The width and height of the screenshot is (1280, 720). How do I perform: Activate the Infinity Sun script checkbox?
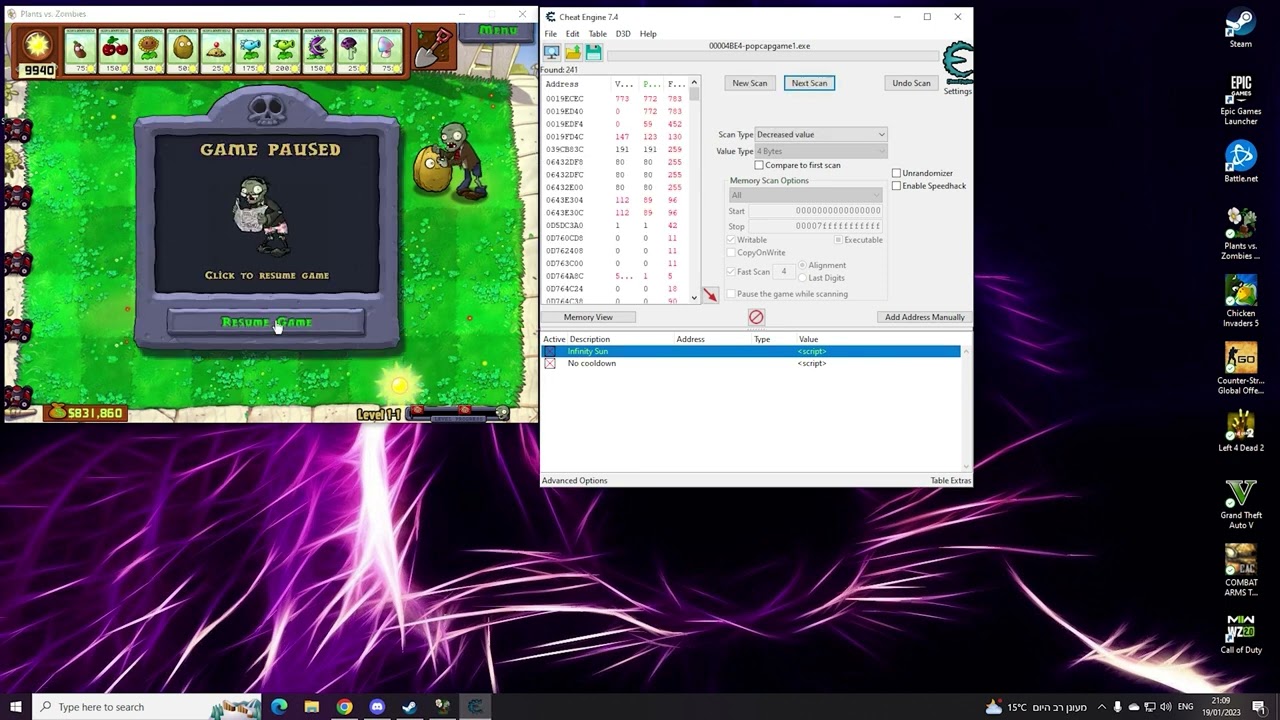[x=549, y=352]
